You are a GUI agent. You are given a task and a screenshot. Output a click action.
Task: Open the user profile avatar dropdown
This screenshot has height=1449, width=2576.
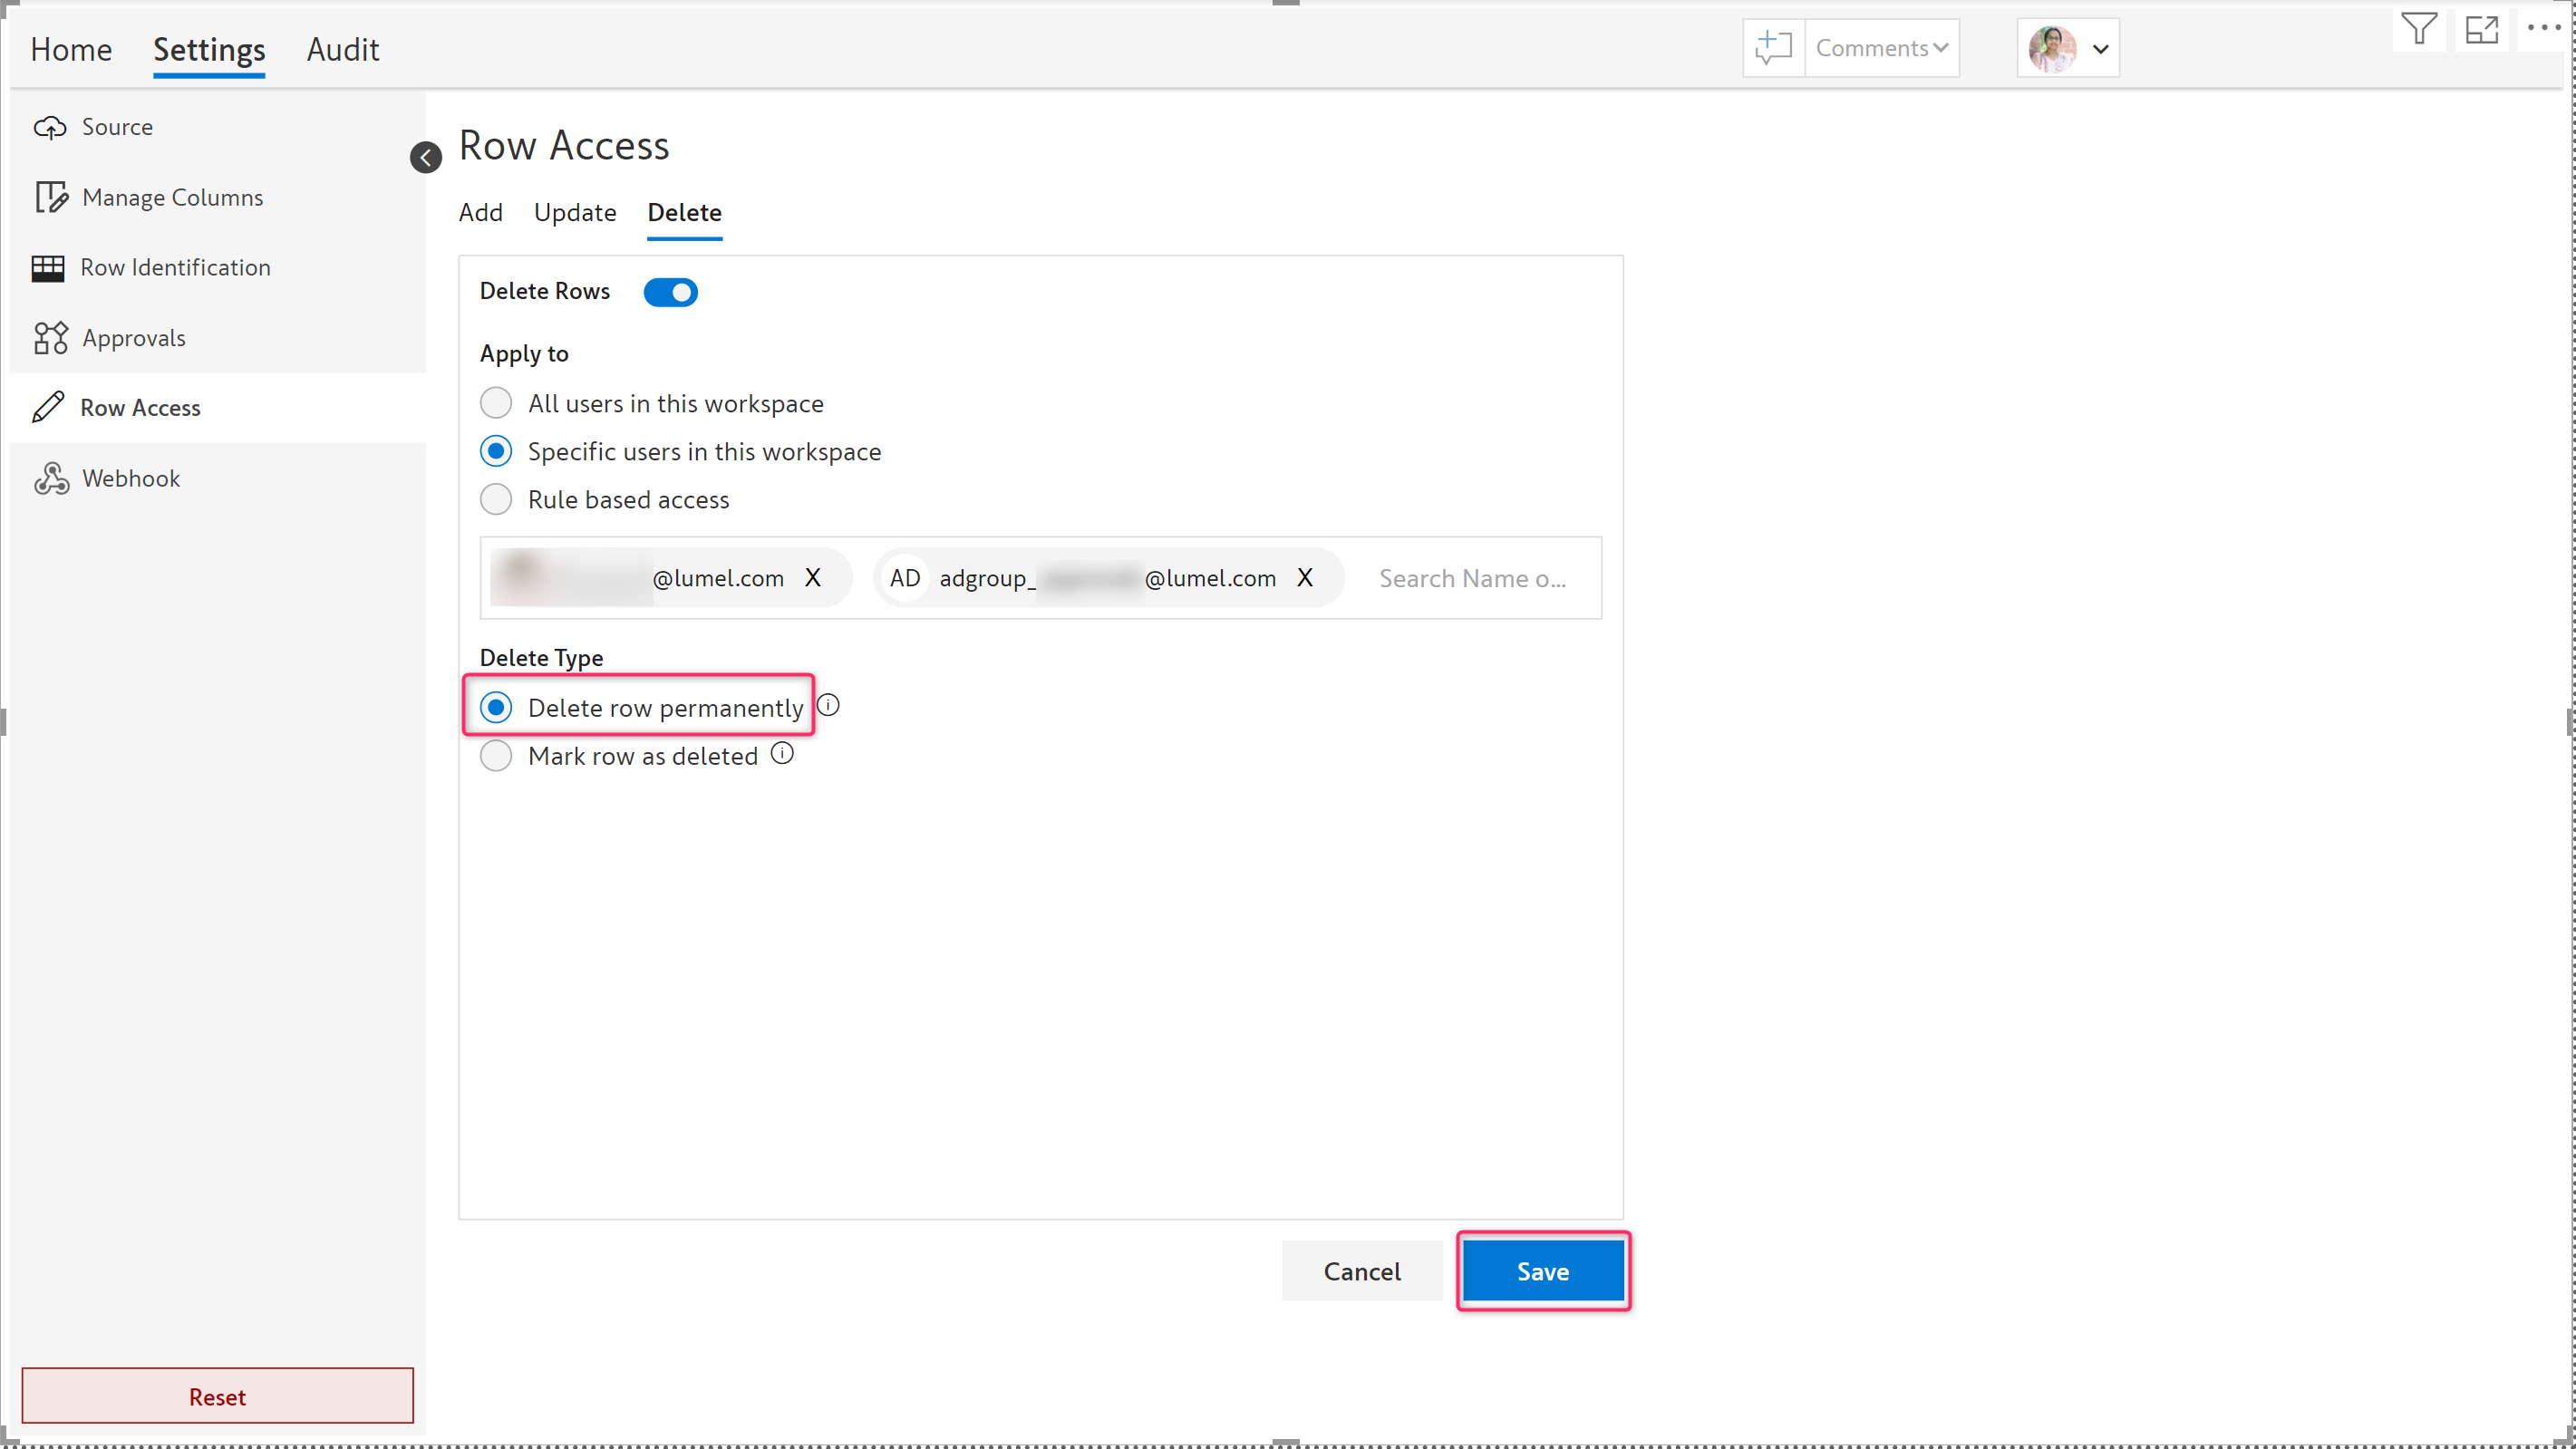(x=2068, y=48)
